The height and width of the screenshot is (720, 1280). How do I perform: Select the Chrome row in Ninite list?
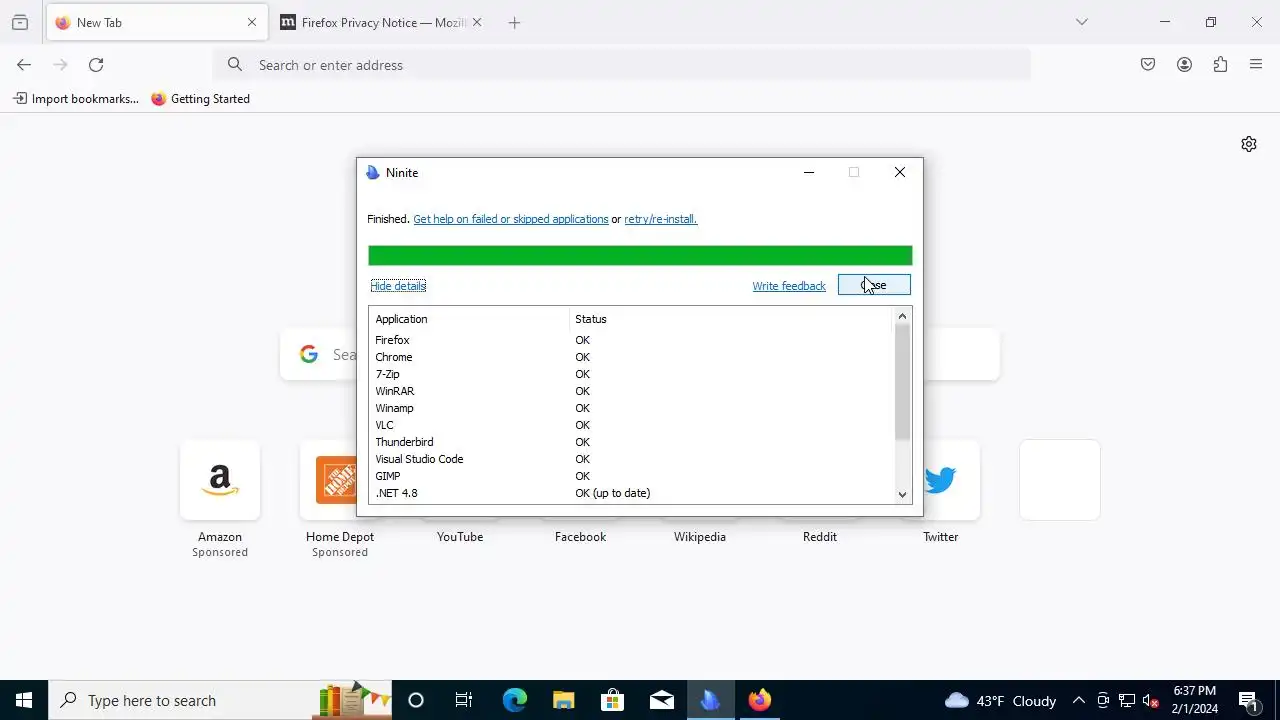(631, 357)
